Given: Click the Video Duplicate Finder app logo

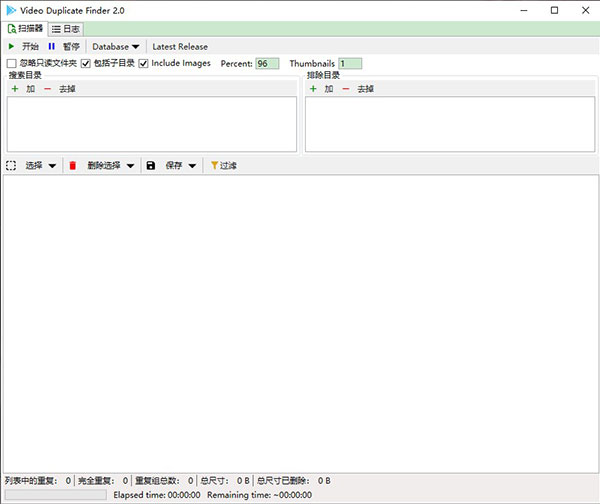Looking at the screenshot, I should [x=11, y=10].
